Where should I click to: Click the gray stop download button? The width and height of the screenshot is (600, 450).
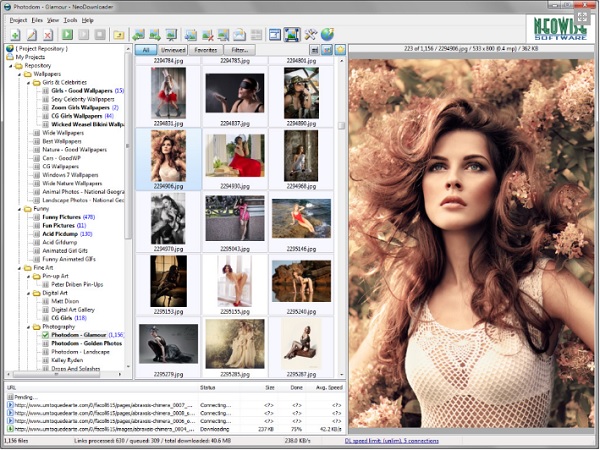point(98,35)
